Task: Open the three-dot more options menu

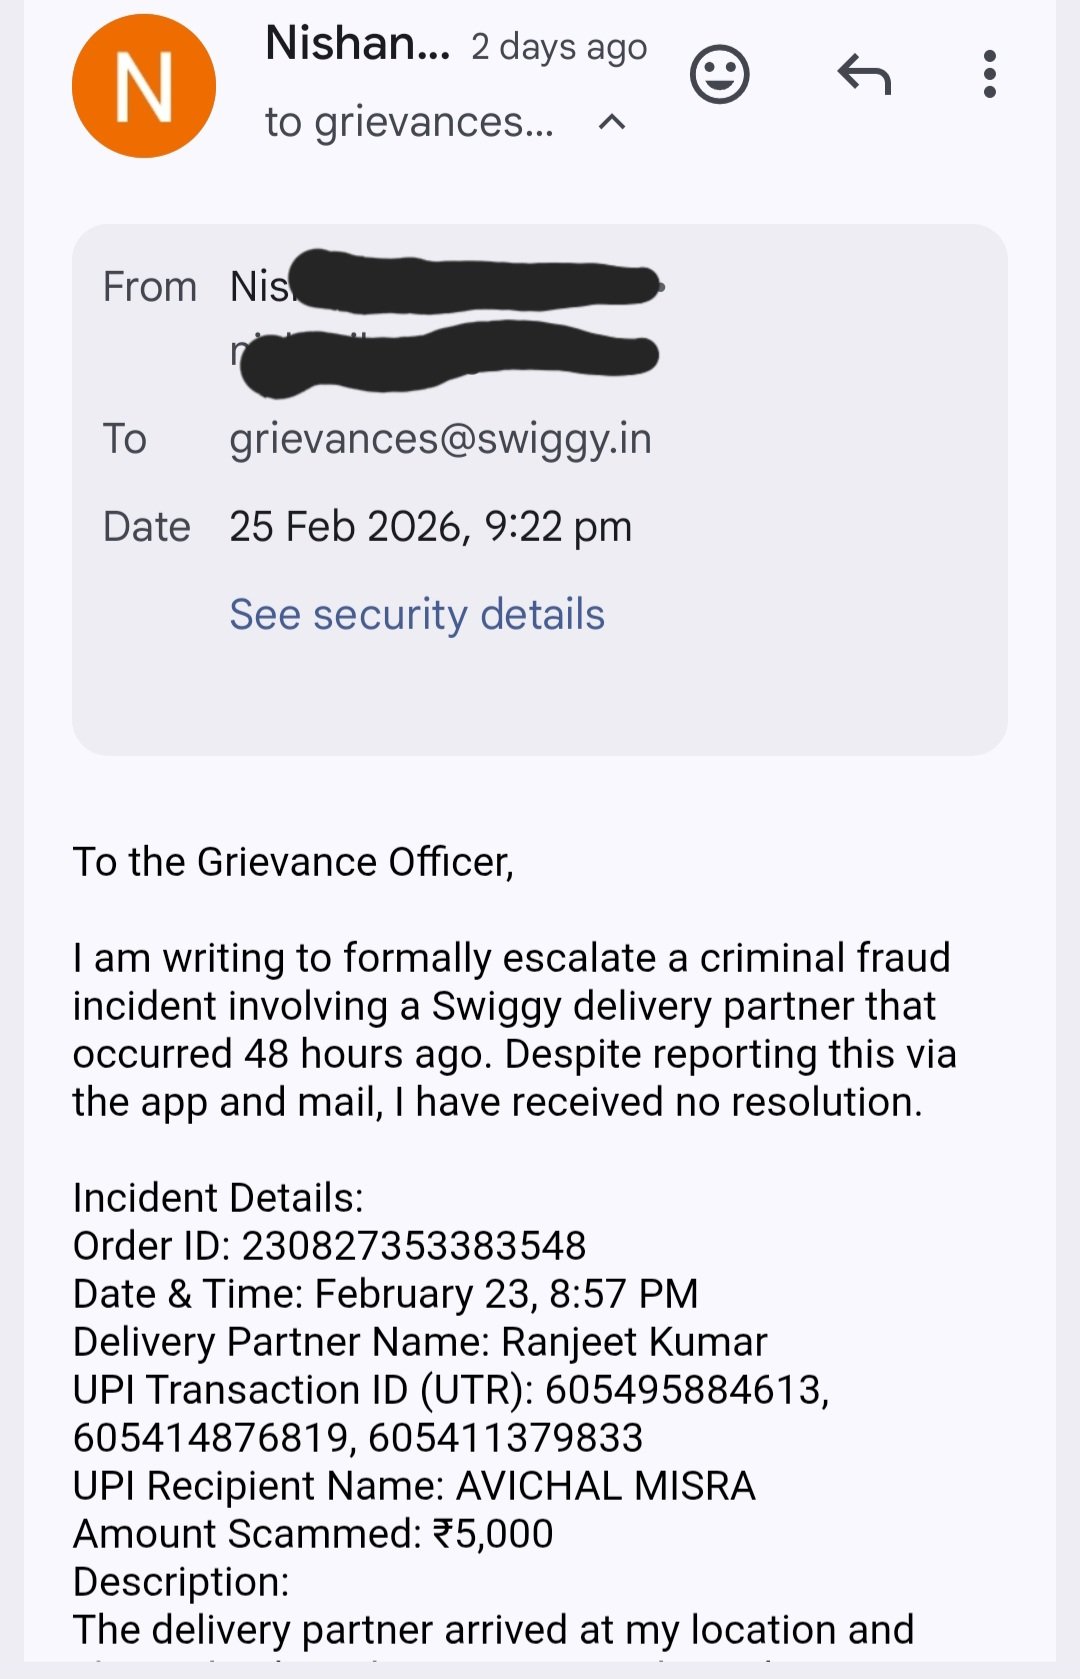Action: (x=989, y=75)
